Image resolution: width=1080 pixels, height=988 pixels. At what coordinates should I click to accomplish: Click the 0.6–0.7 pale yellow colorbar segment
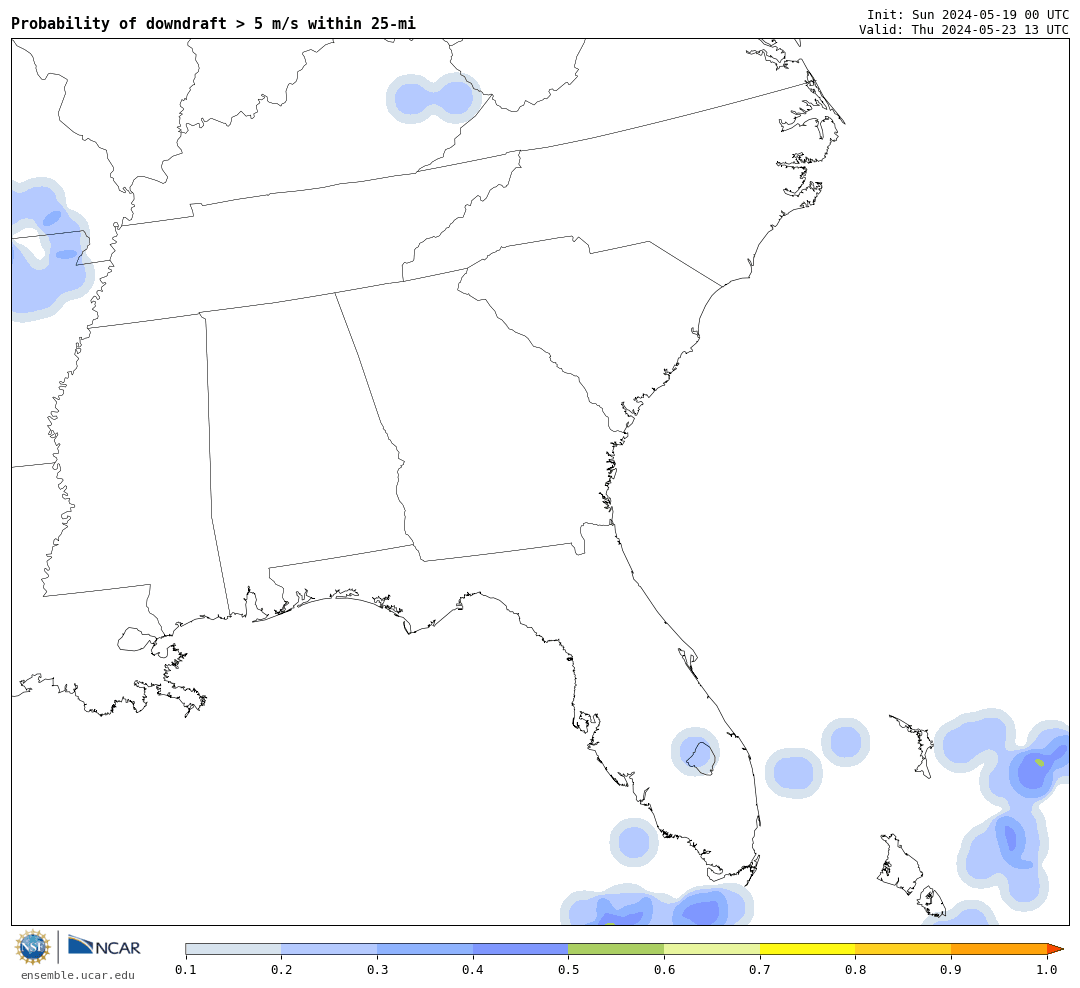pyautogui.click(x=712, y=949)
